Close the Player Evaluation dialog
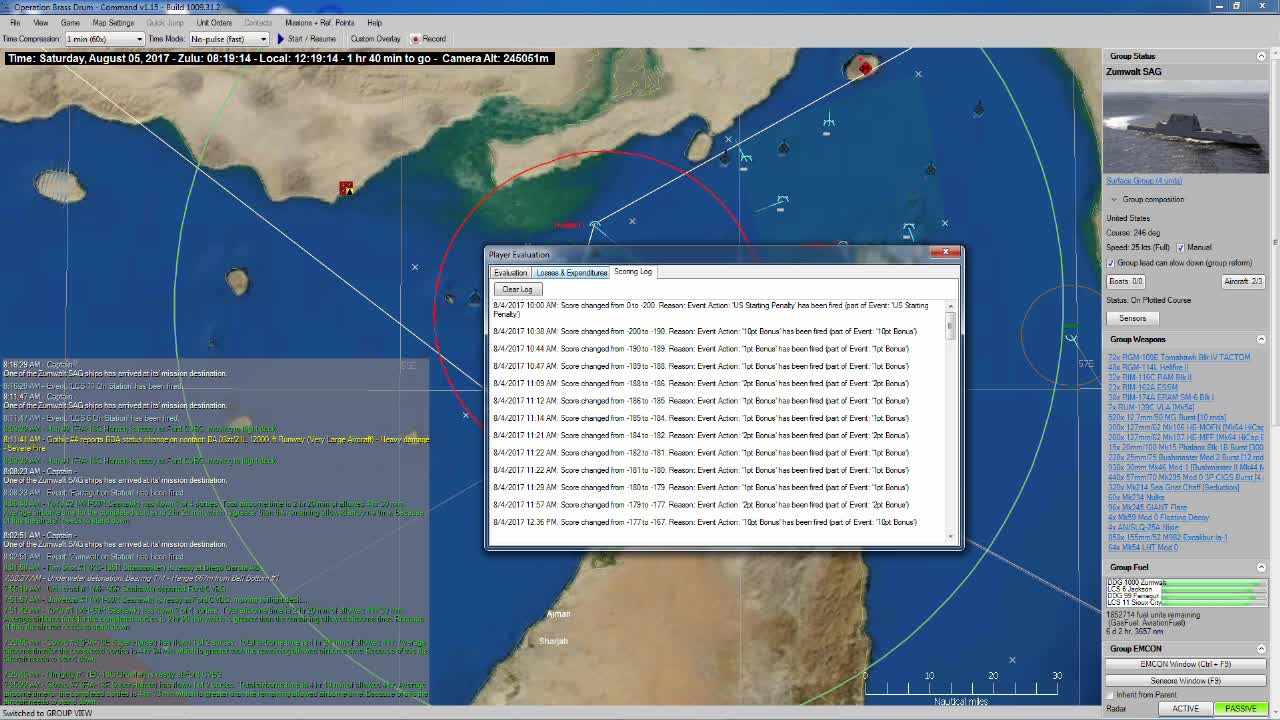The width and height of the screenshot is (1280, 720). tap(945, 252)
